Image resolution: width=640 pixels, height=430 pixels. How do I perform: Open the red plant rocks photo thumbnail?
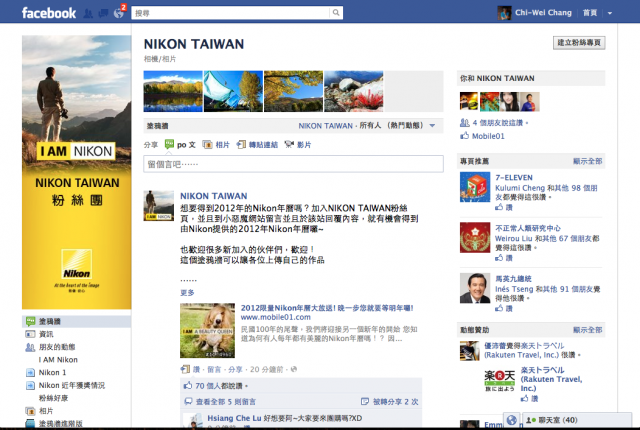click(353, 91)
